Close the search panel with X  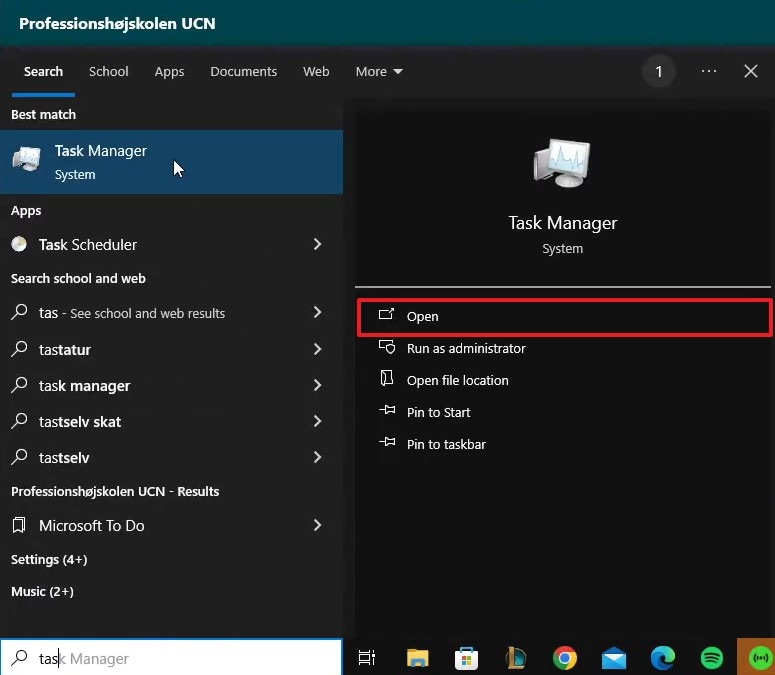point(751,71)
